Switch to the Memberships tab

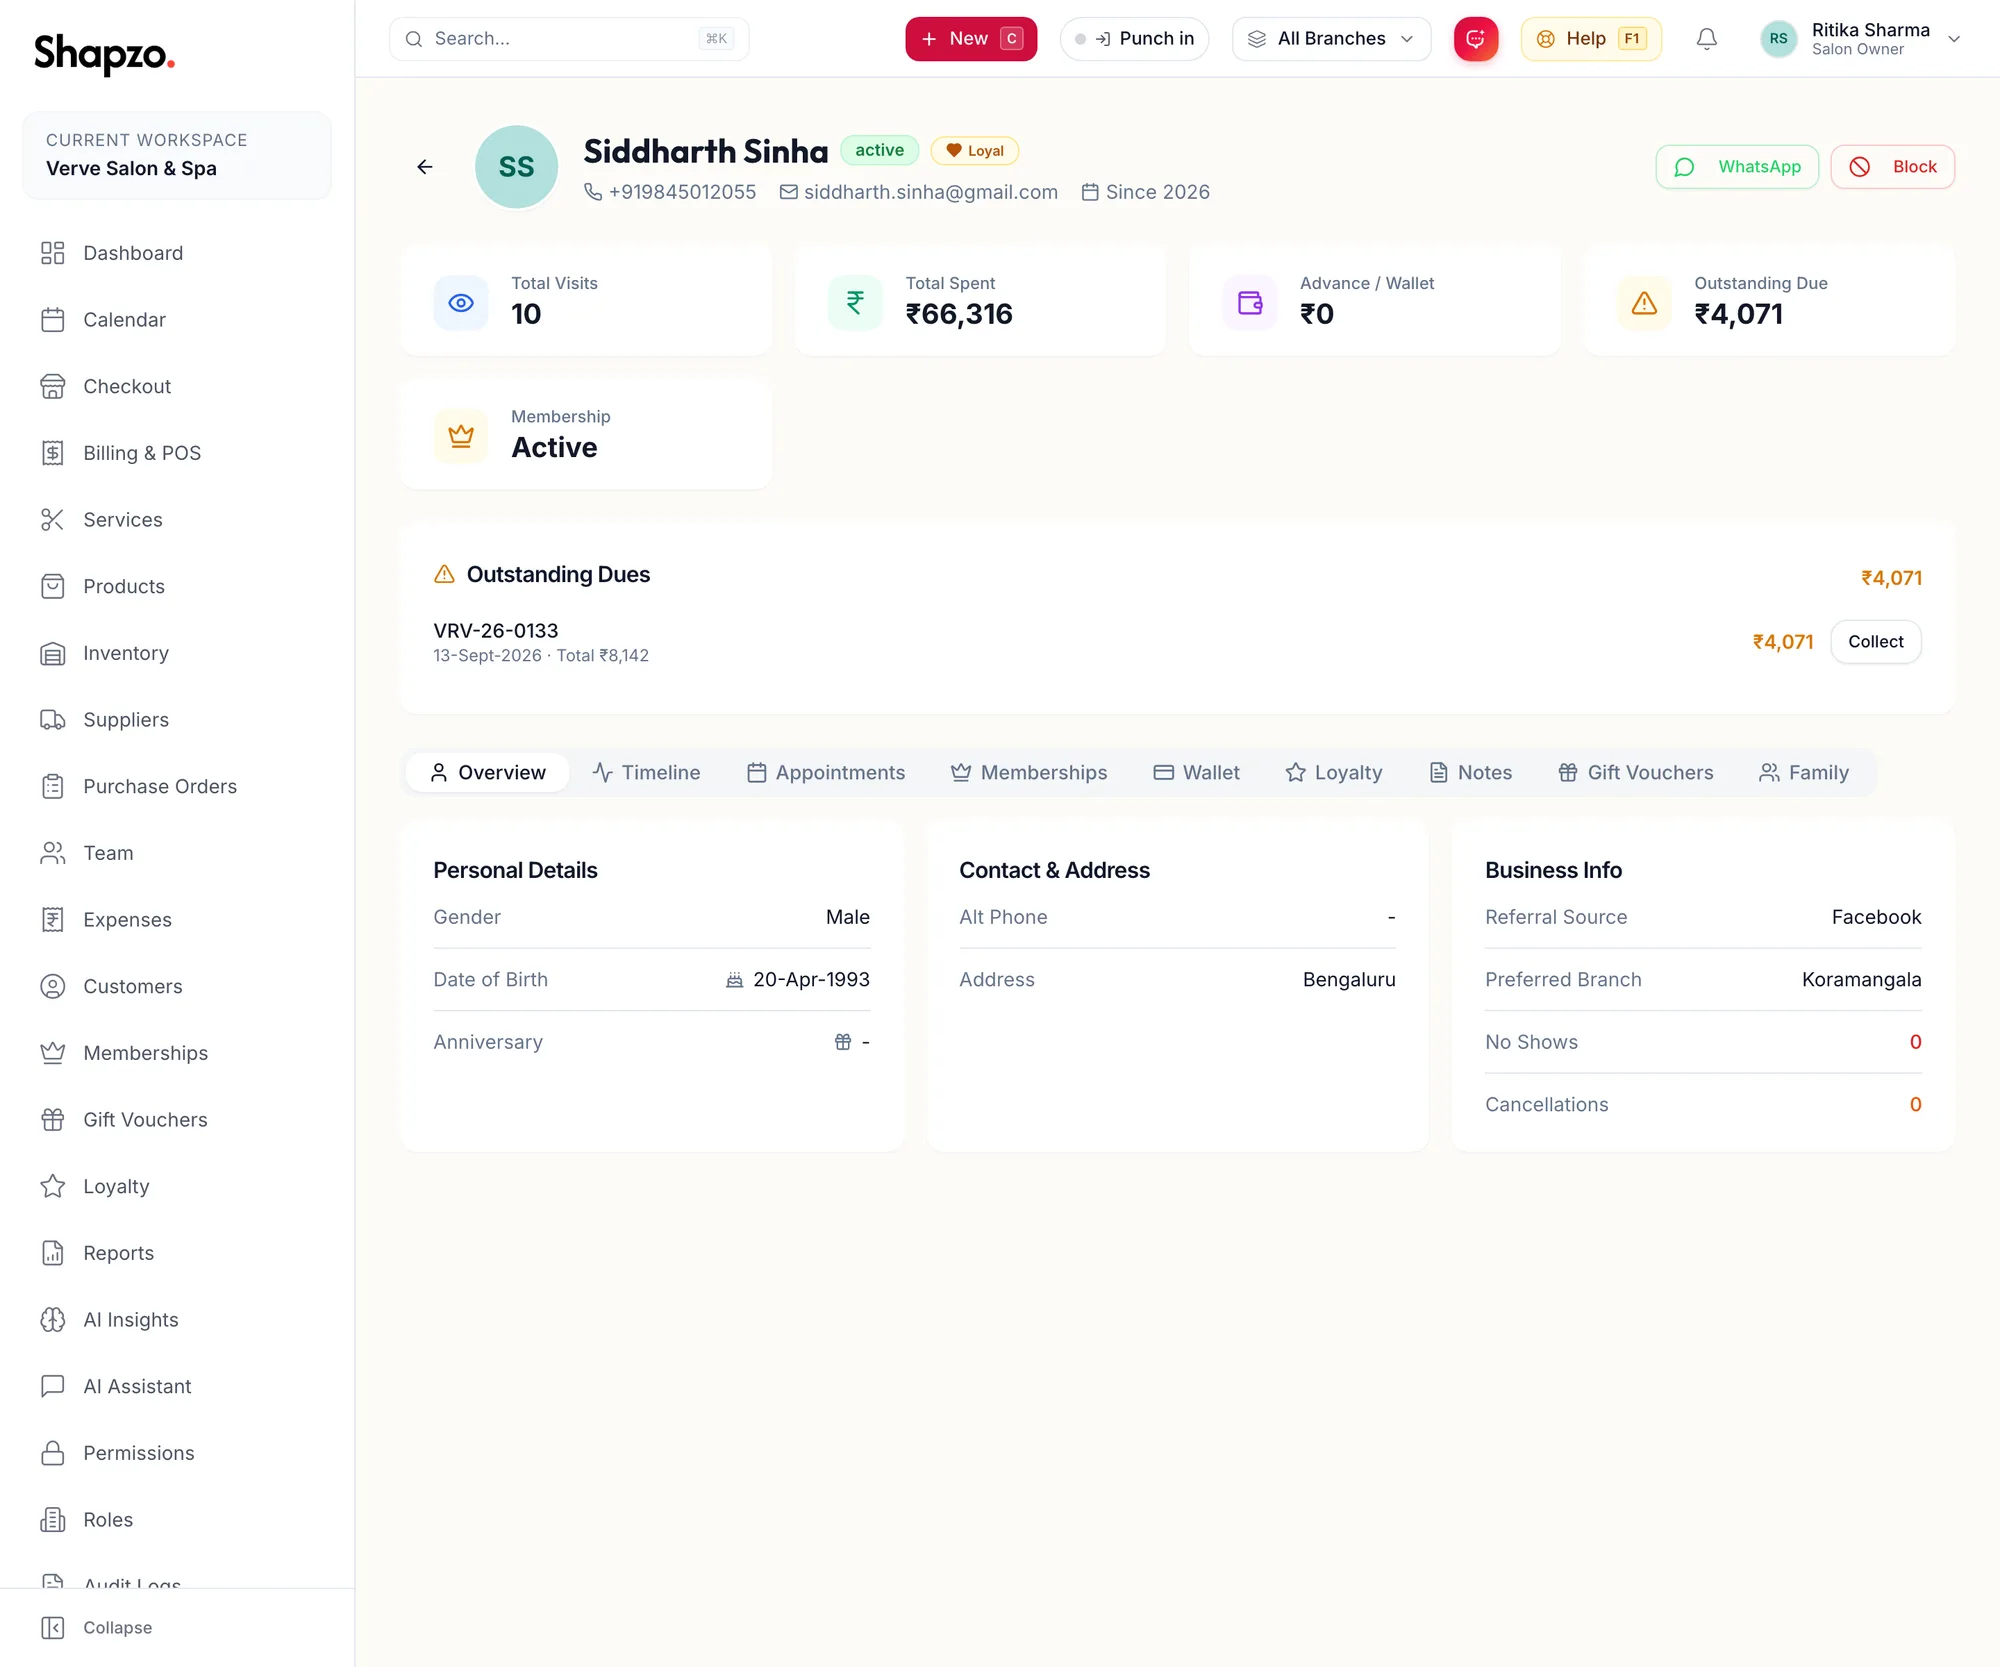pyautogui.click(x=1029, y=773)
